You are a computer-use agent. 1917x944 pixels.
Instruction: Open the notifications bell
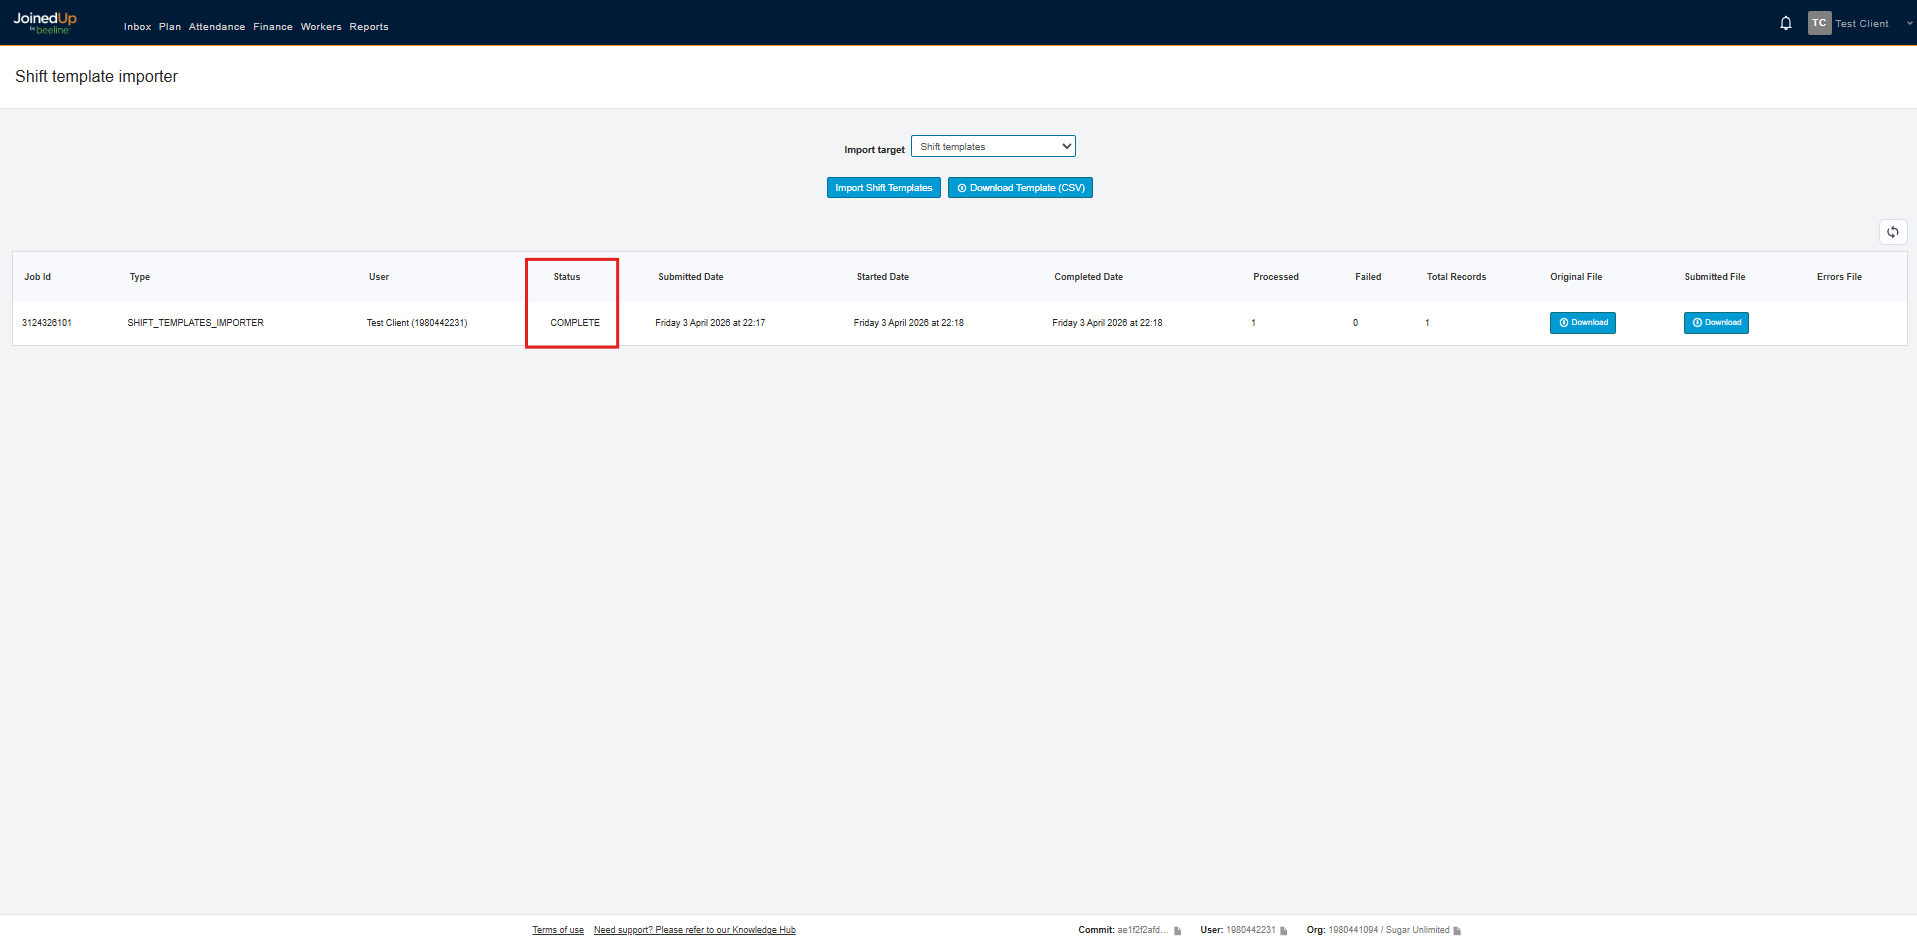(1785, 23)
